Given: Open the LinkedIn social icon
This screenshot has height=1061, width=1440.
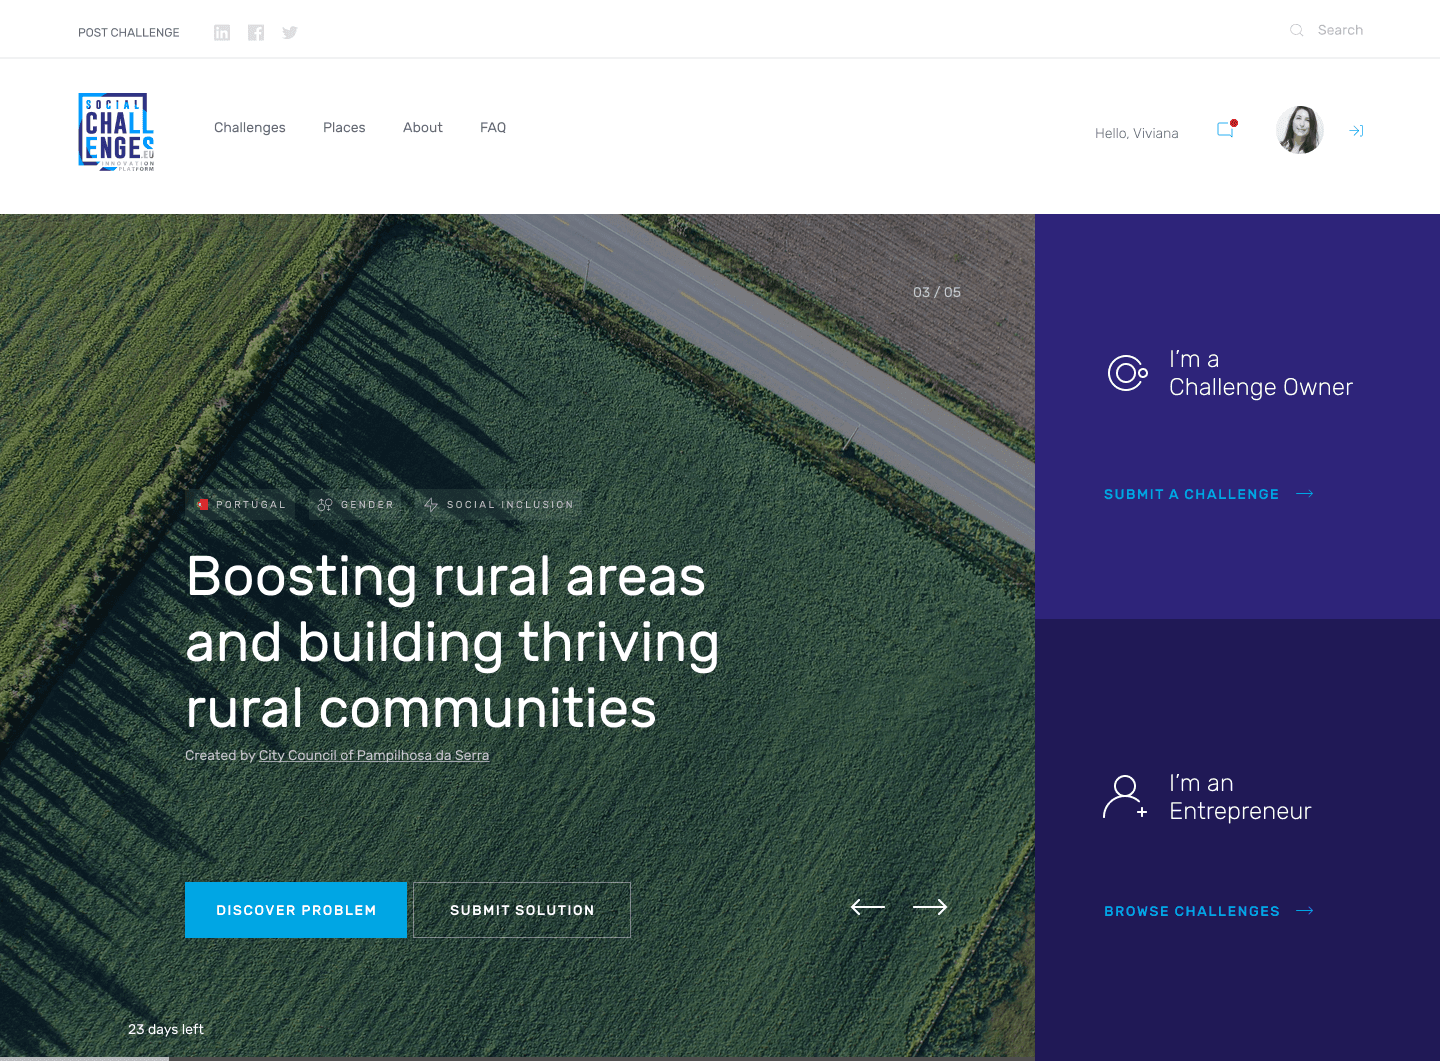Looking at the screenshot, I should pyautogui.click(x=222, y=33).
